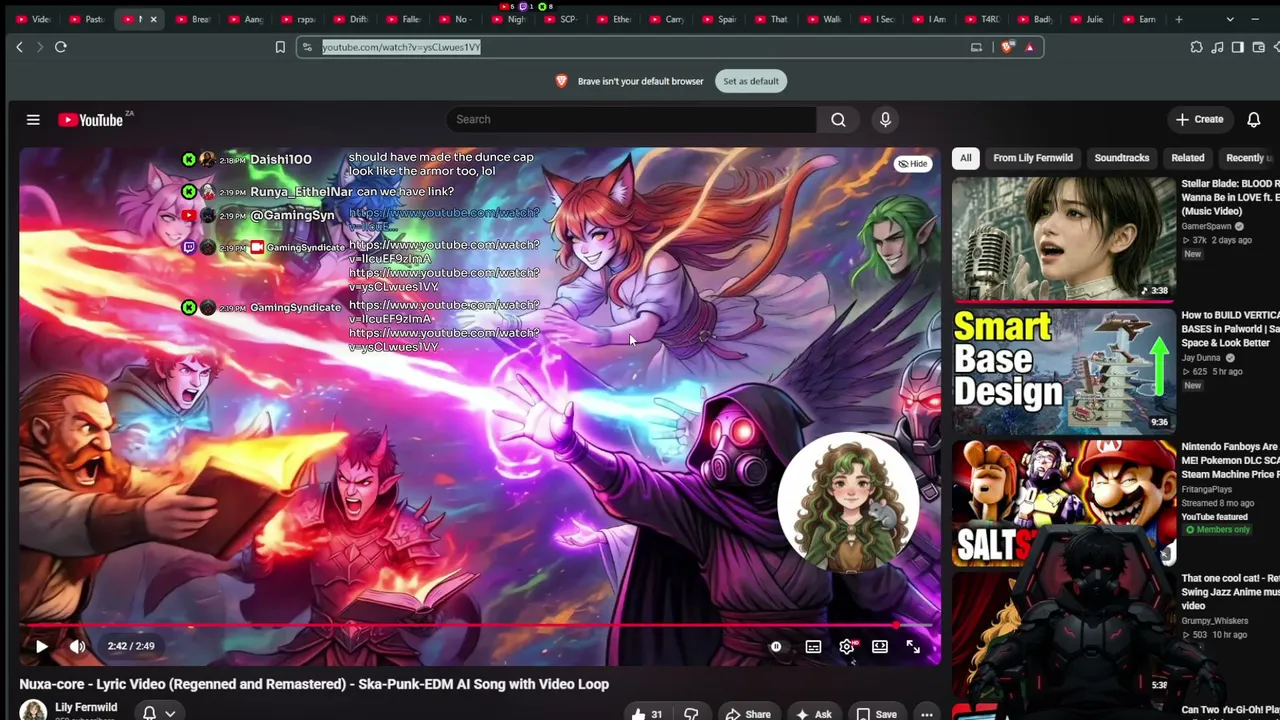Open the Brave Rewards triangle icon
This screenshot has height=720, width=1280.
click(1029, 47)
